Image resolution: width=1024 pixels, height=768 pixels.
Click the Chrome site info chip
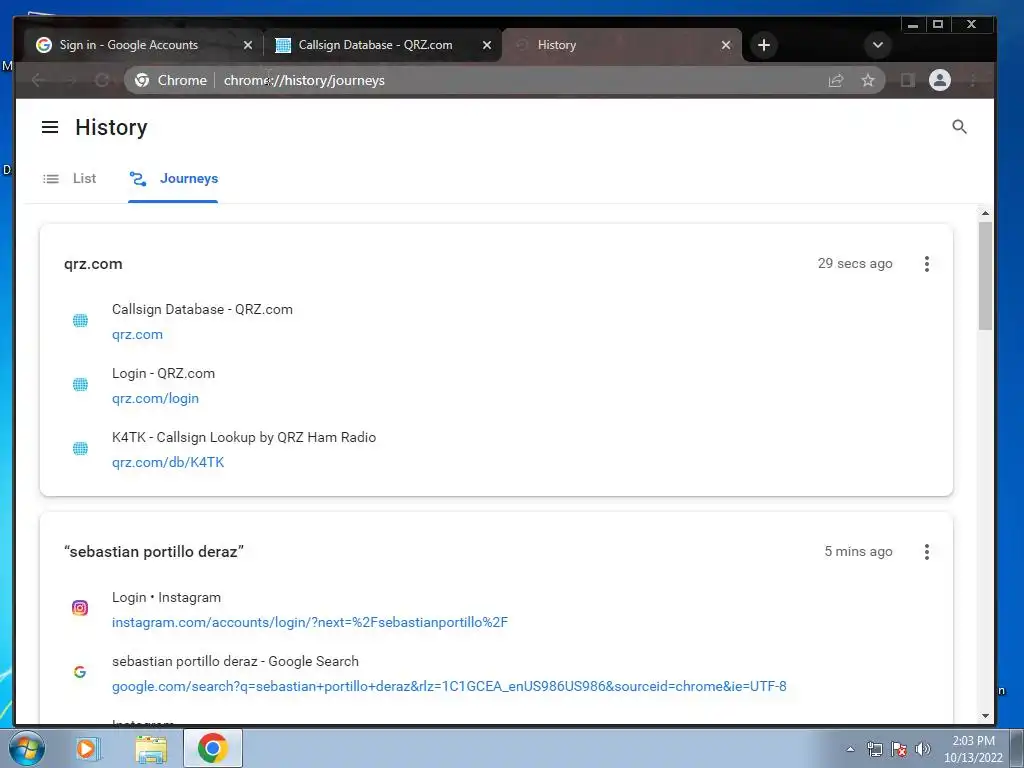coord(170,80)
